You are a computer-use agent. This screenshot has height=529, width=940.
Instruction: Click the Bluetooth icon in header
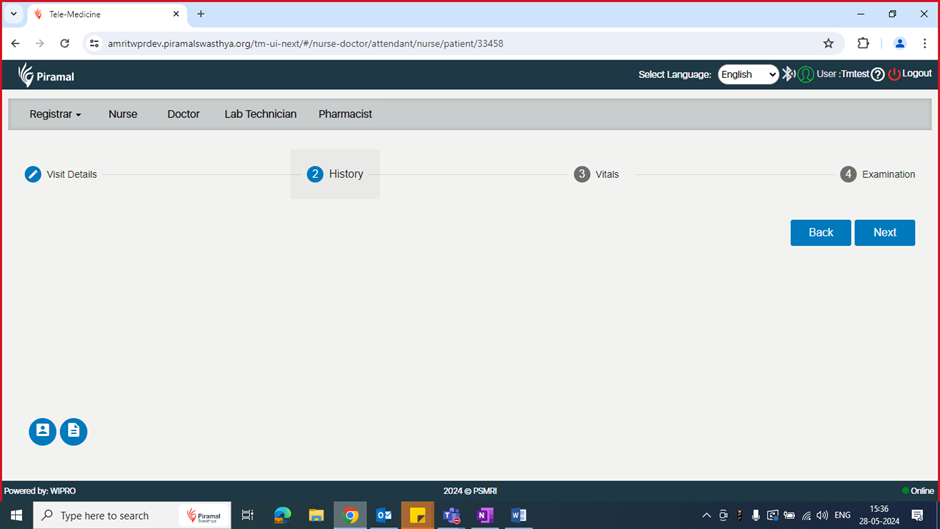click(x=788, y=74)
